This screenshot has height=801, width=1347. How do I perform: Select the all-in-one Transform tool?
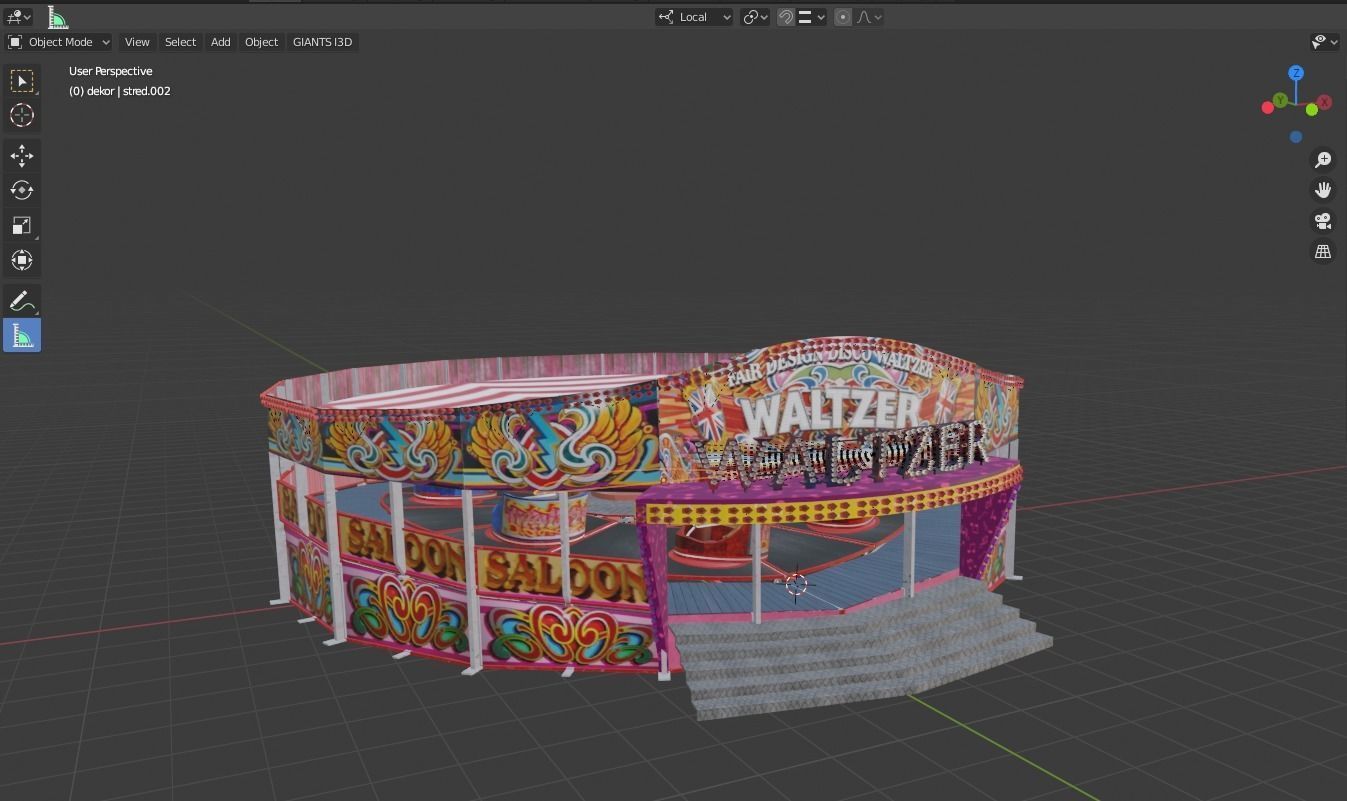22,260
